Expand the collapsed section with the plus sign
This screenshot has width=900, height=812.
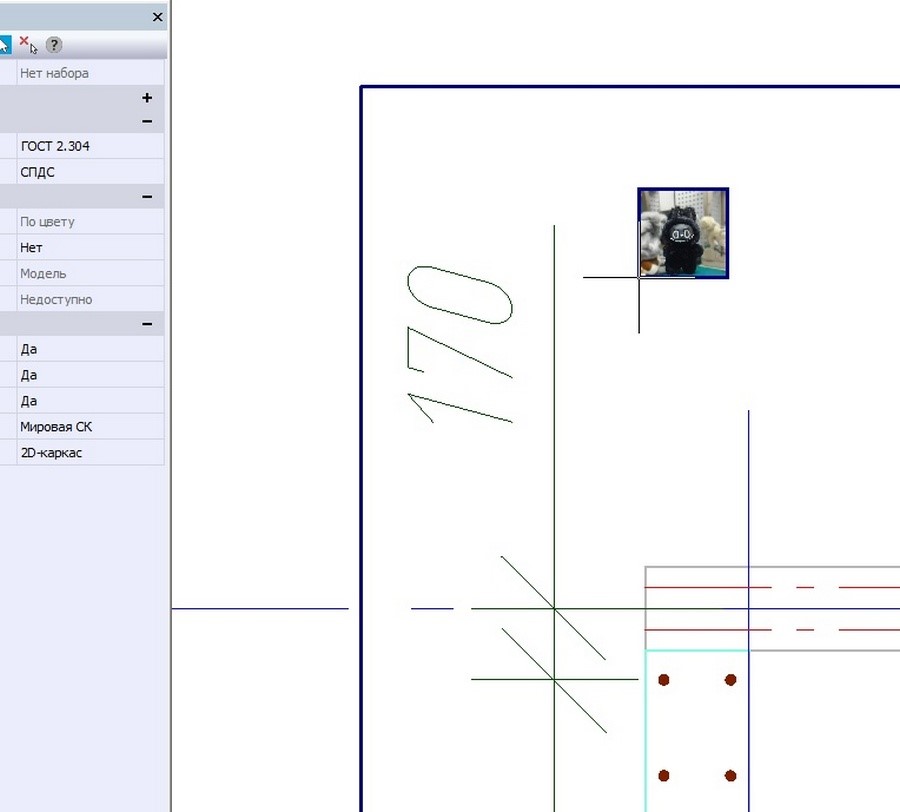point(147,98)
